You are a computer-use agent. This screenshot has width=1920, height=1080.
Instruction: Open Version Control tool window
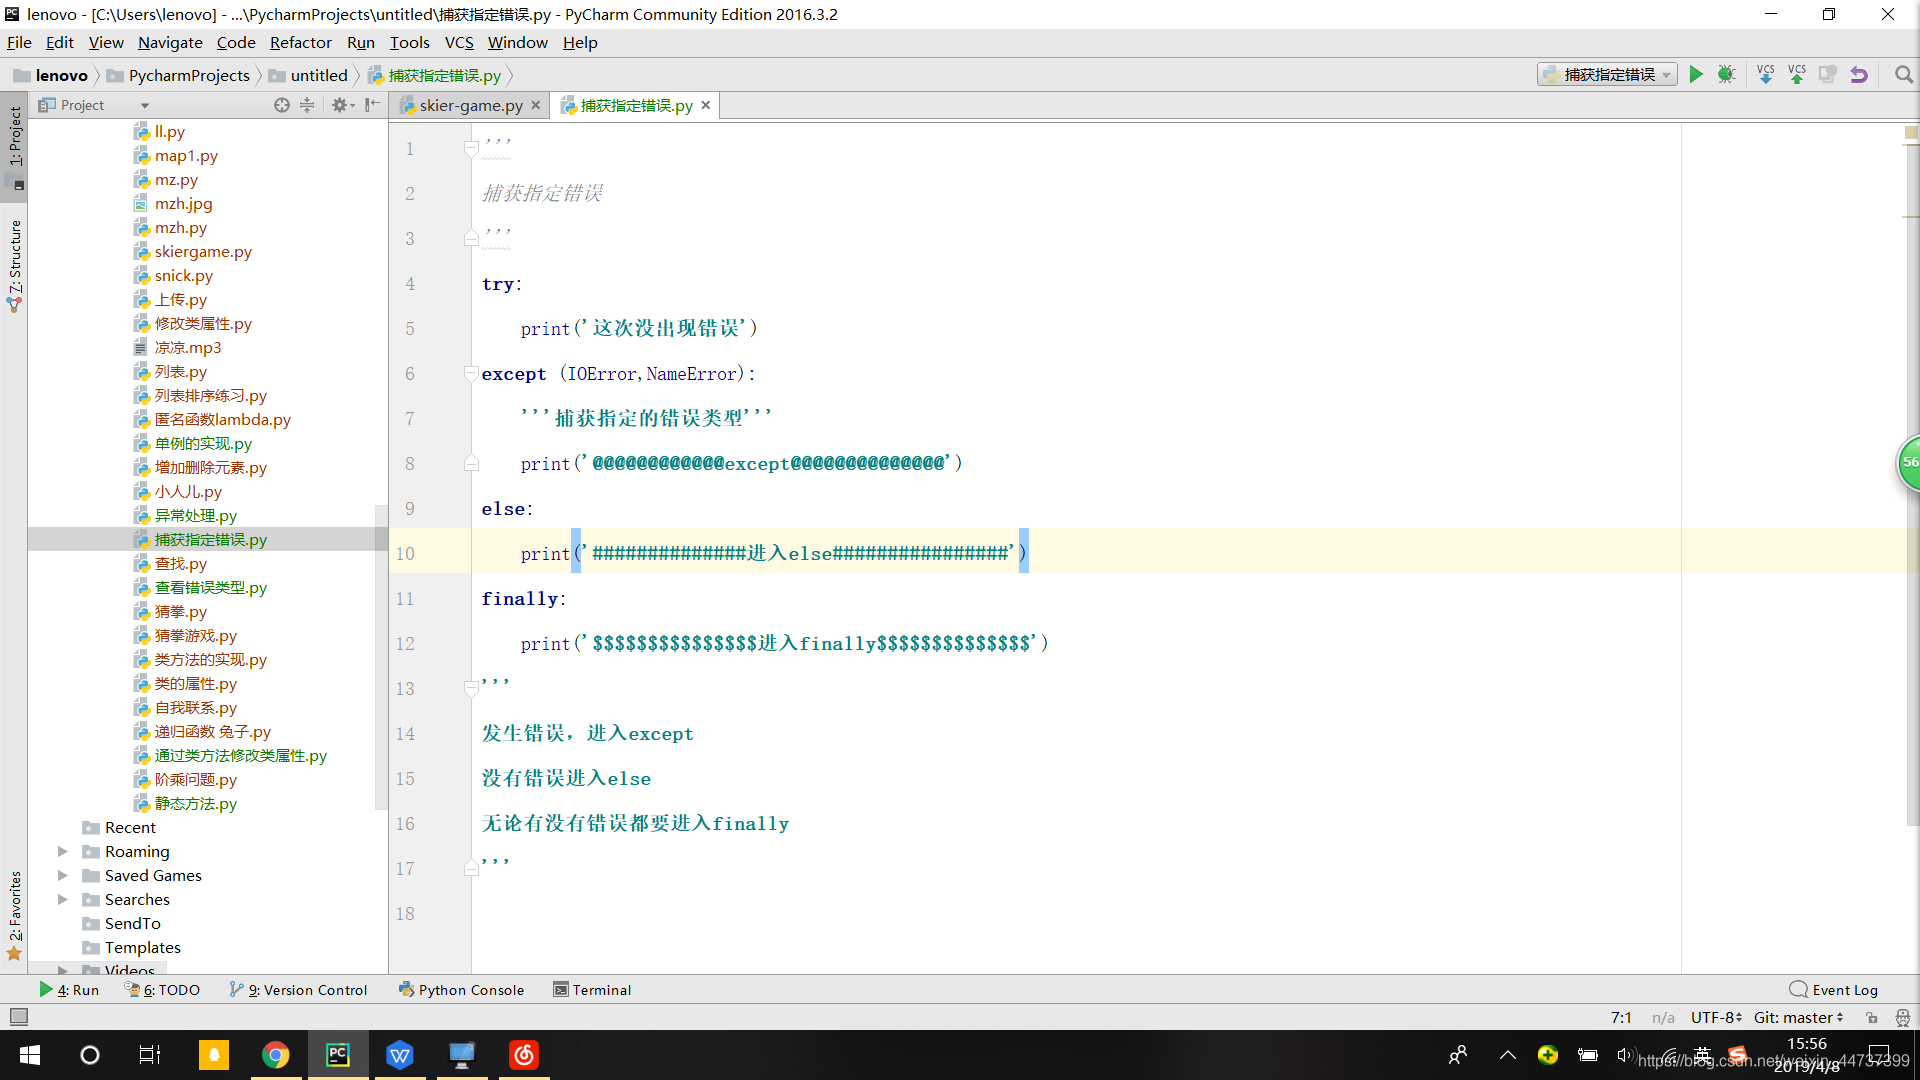point(298,990)
